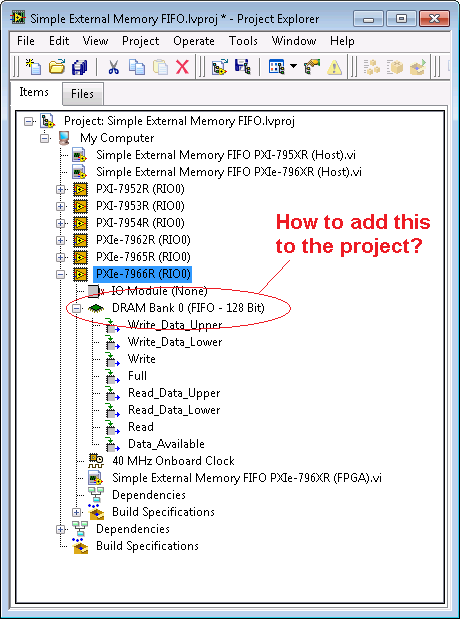Click the bottom Build Specifications icon
This screenshot has width=461, height=619.
pyautogui.click(x=80, y=546)
